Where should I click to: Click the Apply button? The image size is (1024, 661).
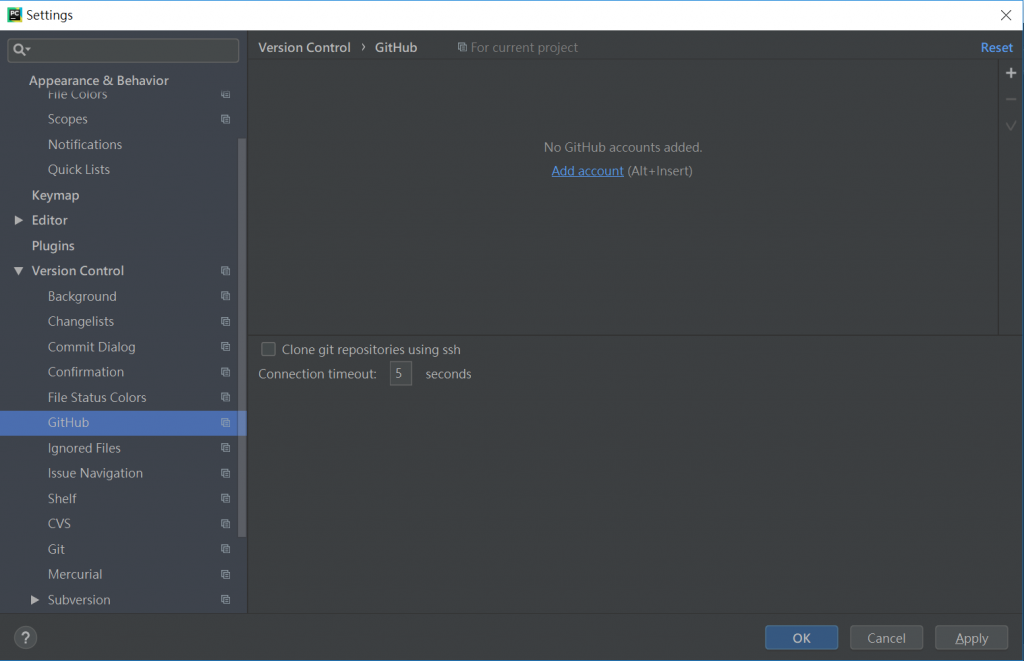pyautogui.click(x=971, y=637)
